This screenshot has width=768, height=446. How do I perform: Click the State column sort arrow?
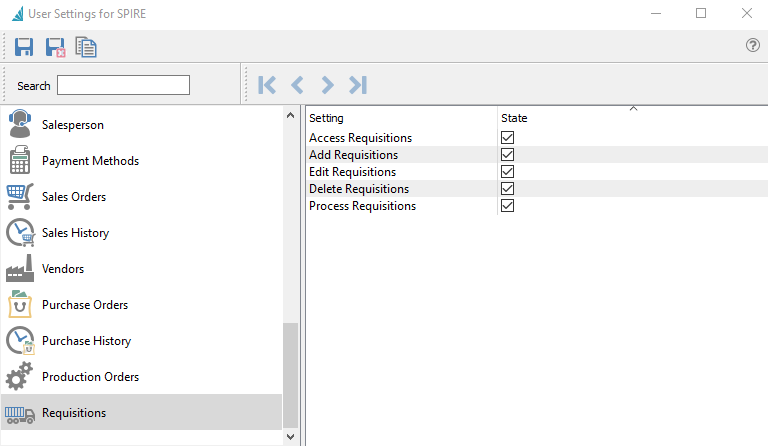point(633,108)
